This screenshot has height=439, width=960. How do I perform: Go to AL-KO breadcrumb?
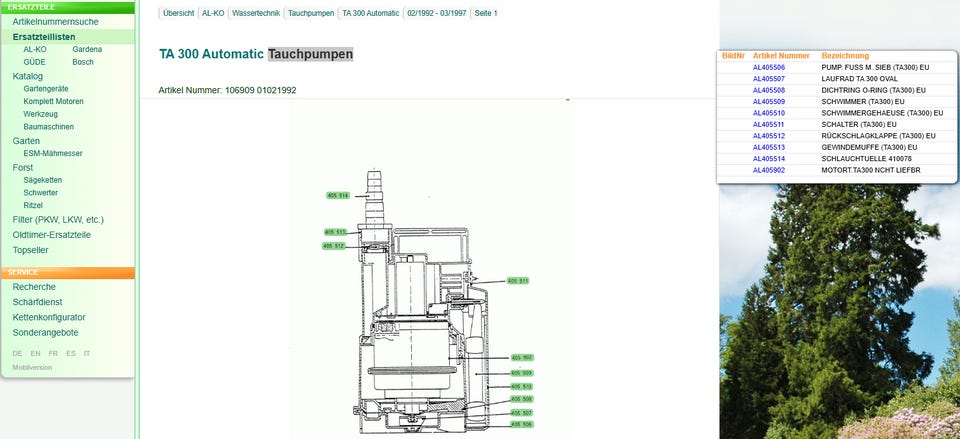coord(213,13)
